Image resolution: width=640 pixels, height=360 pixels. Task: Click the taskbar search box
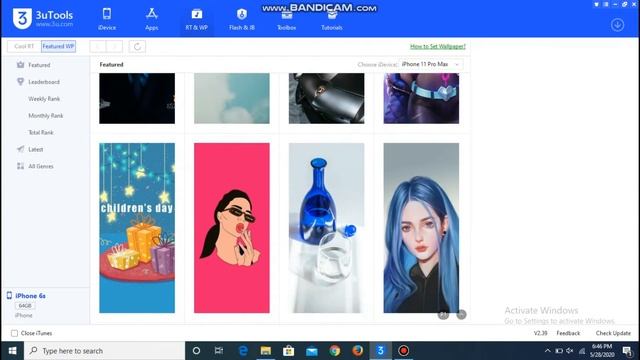(x=104, y=351)
